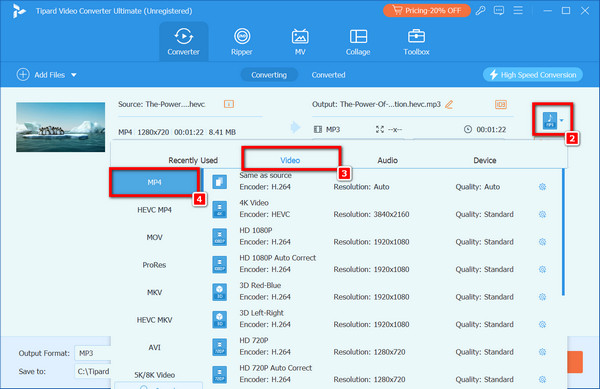Viewport: 600px width, 389px height.
Task: Open the hamburger menu icon
Action: click(x=518, y=10)
